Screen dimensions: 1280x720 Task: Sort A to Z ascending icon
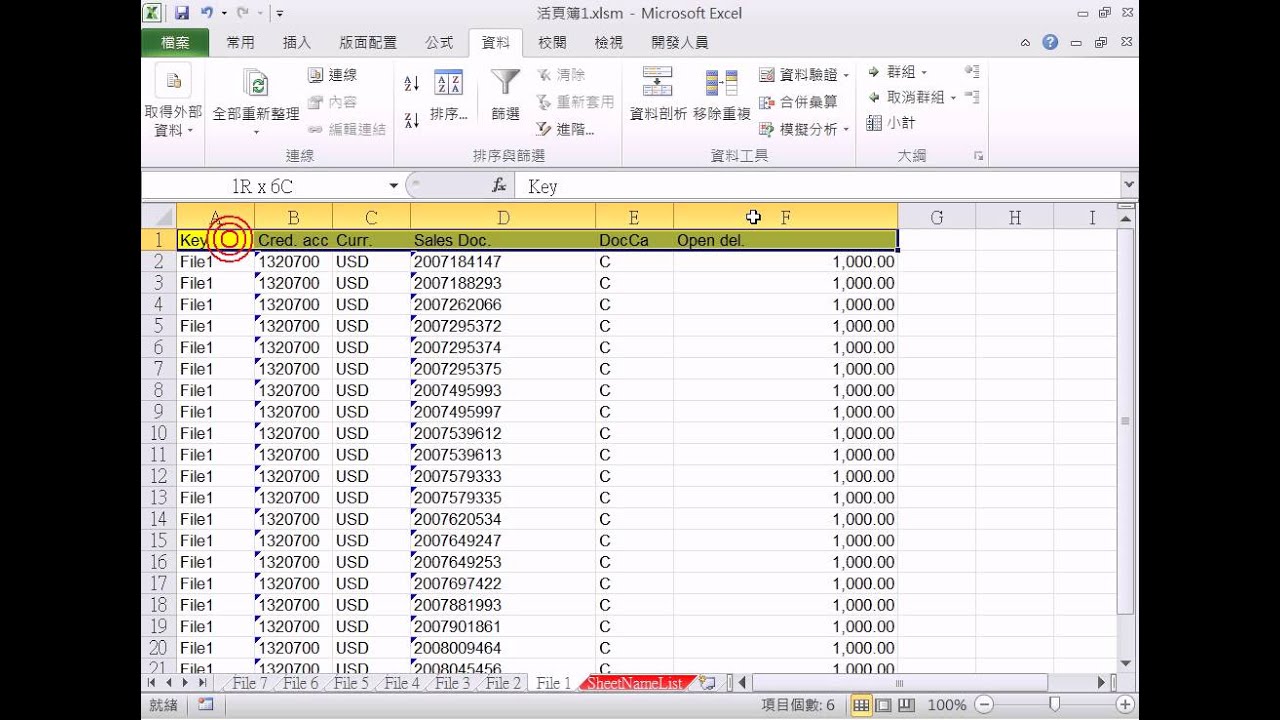click(x=411, y=84)
